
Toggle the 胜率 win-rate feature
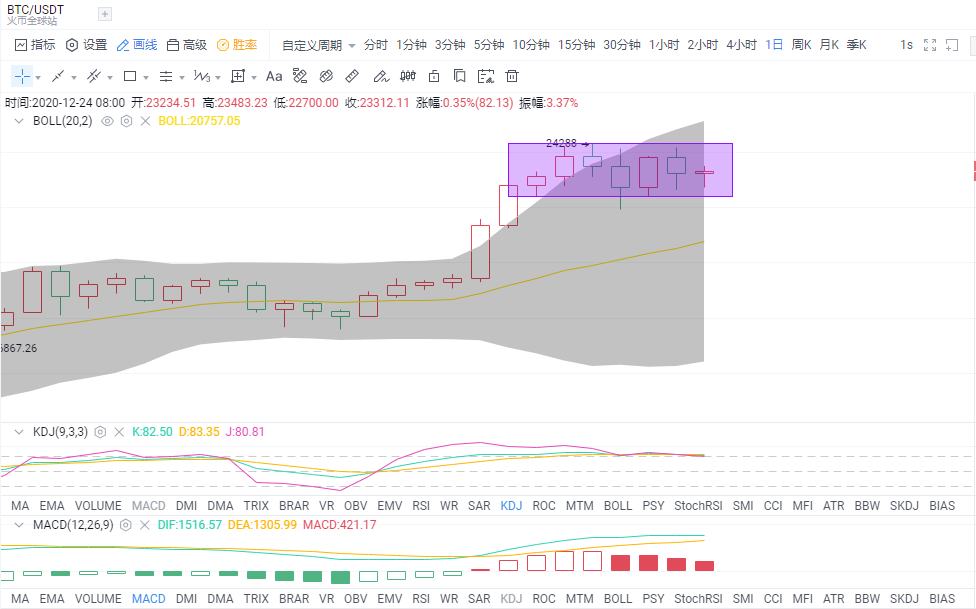[237, 45]
